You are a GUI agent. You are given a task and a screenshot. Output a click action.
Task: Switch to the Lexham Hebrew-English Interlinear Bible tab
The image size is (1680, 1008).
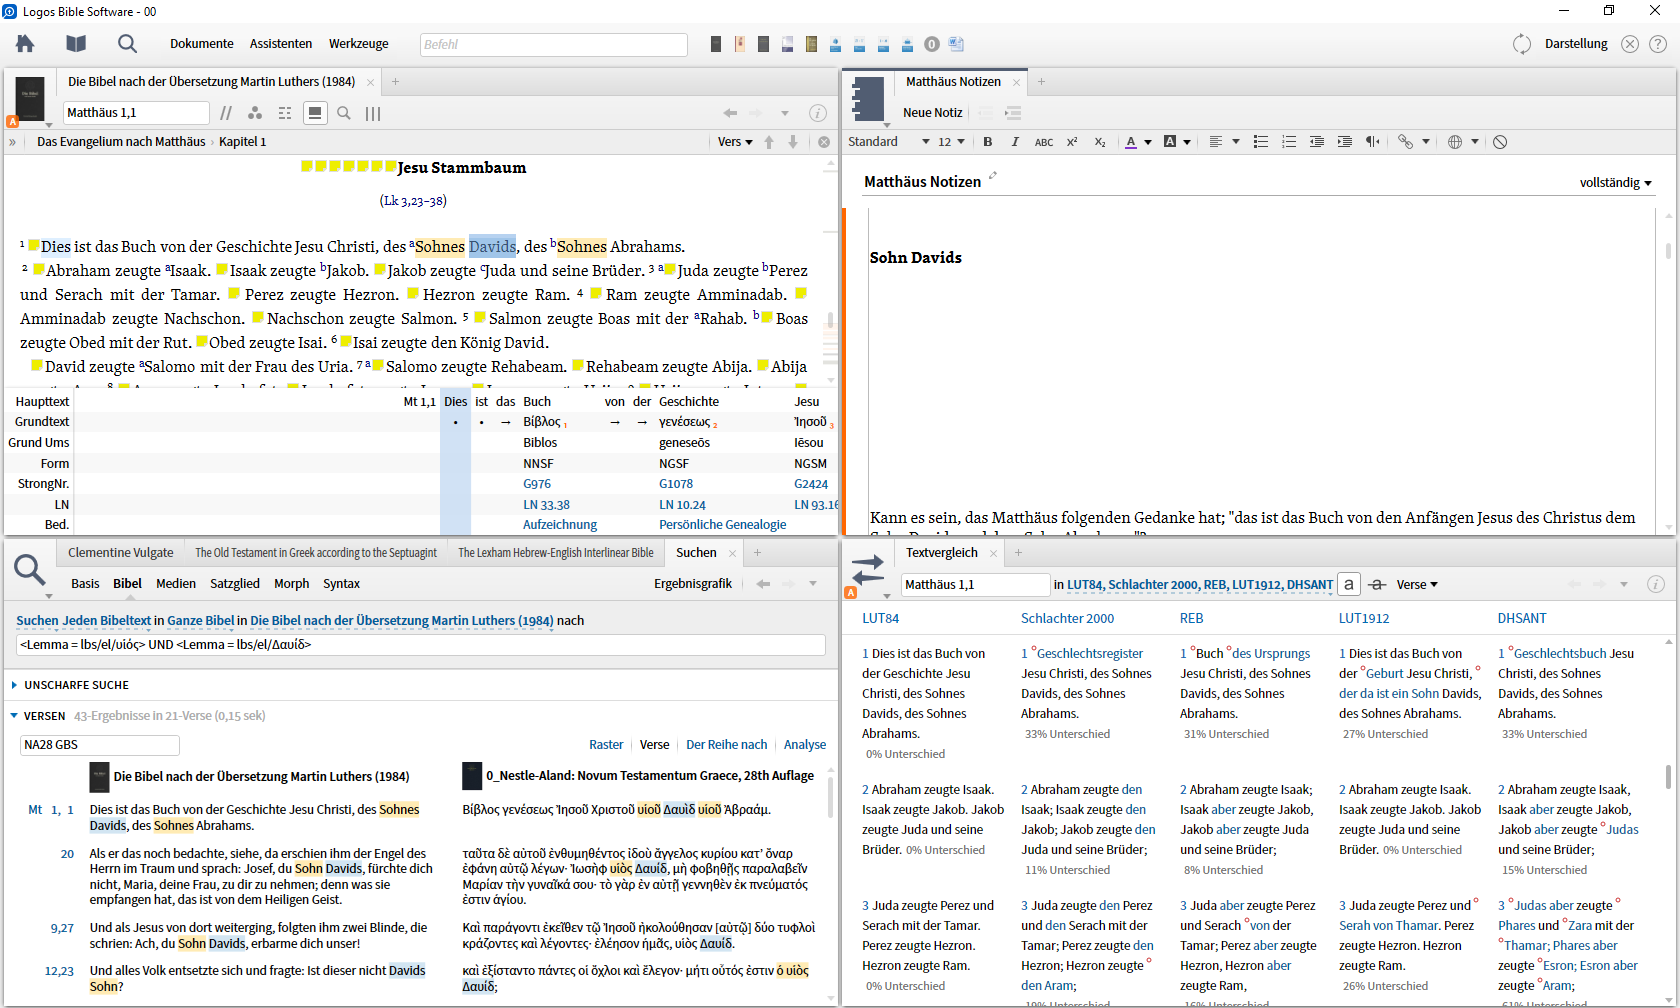556,553
